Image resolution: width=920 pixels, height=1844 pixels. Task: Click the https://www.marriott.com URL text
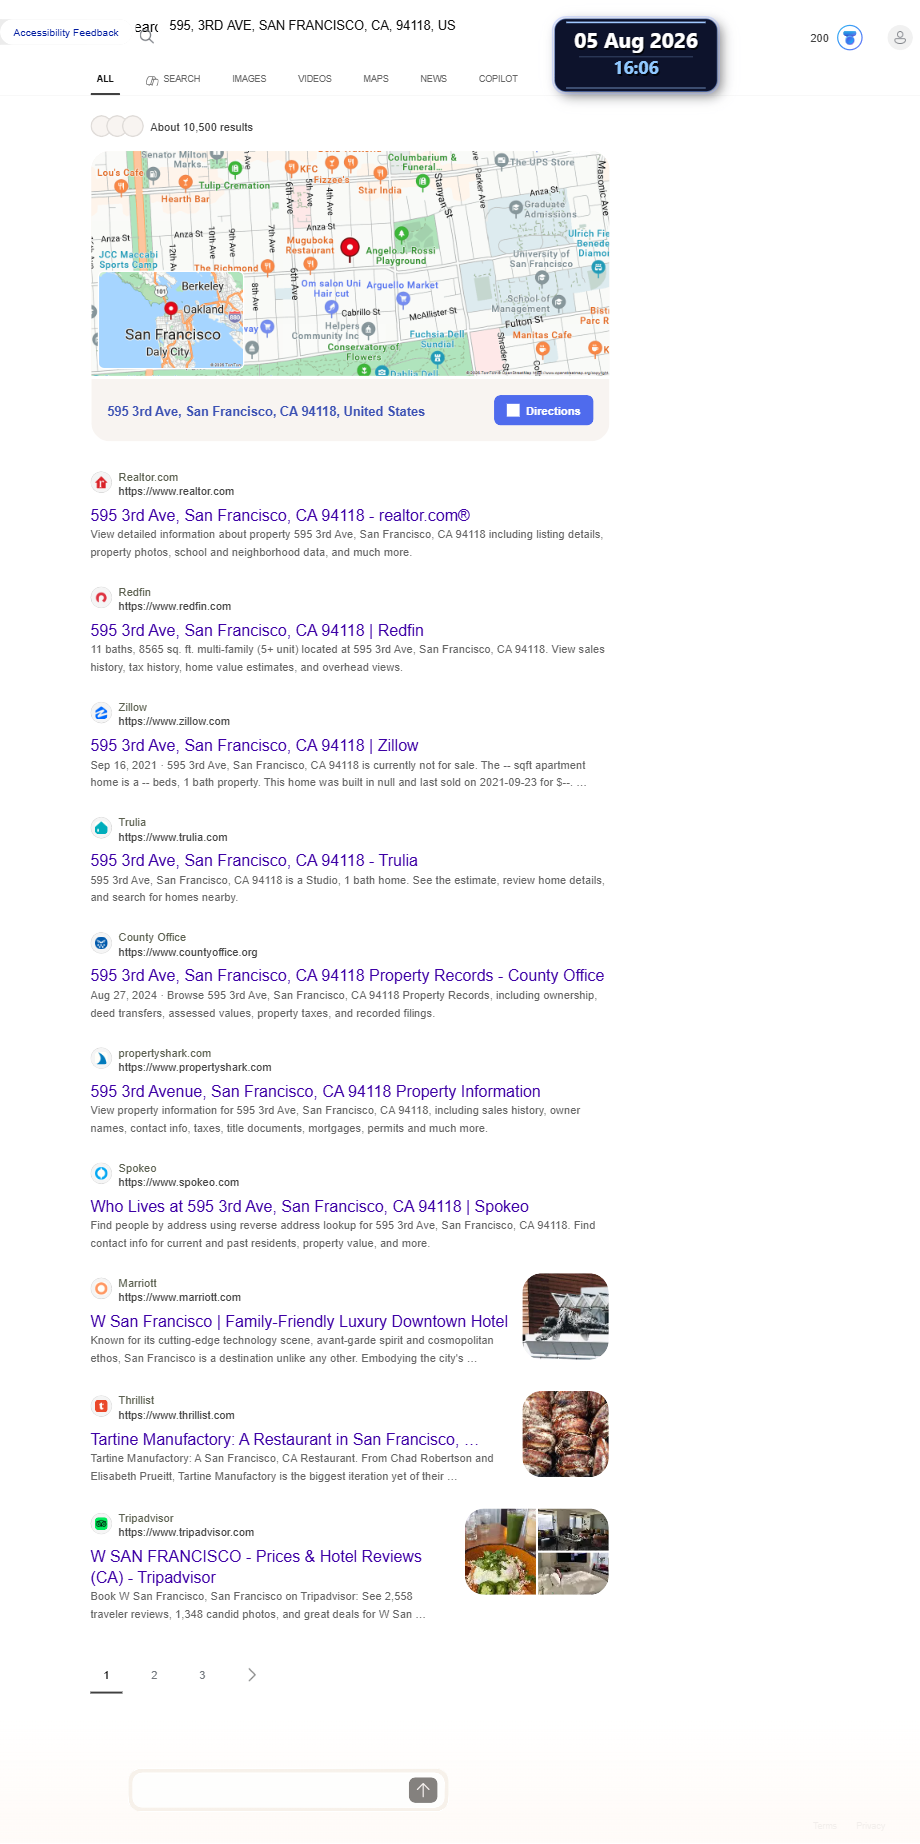tap(180, 1298)
